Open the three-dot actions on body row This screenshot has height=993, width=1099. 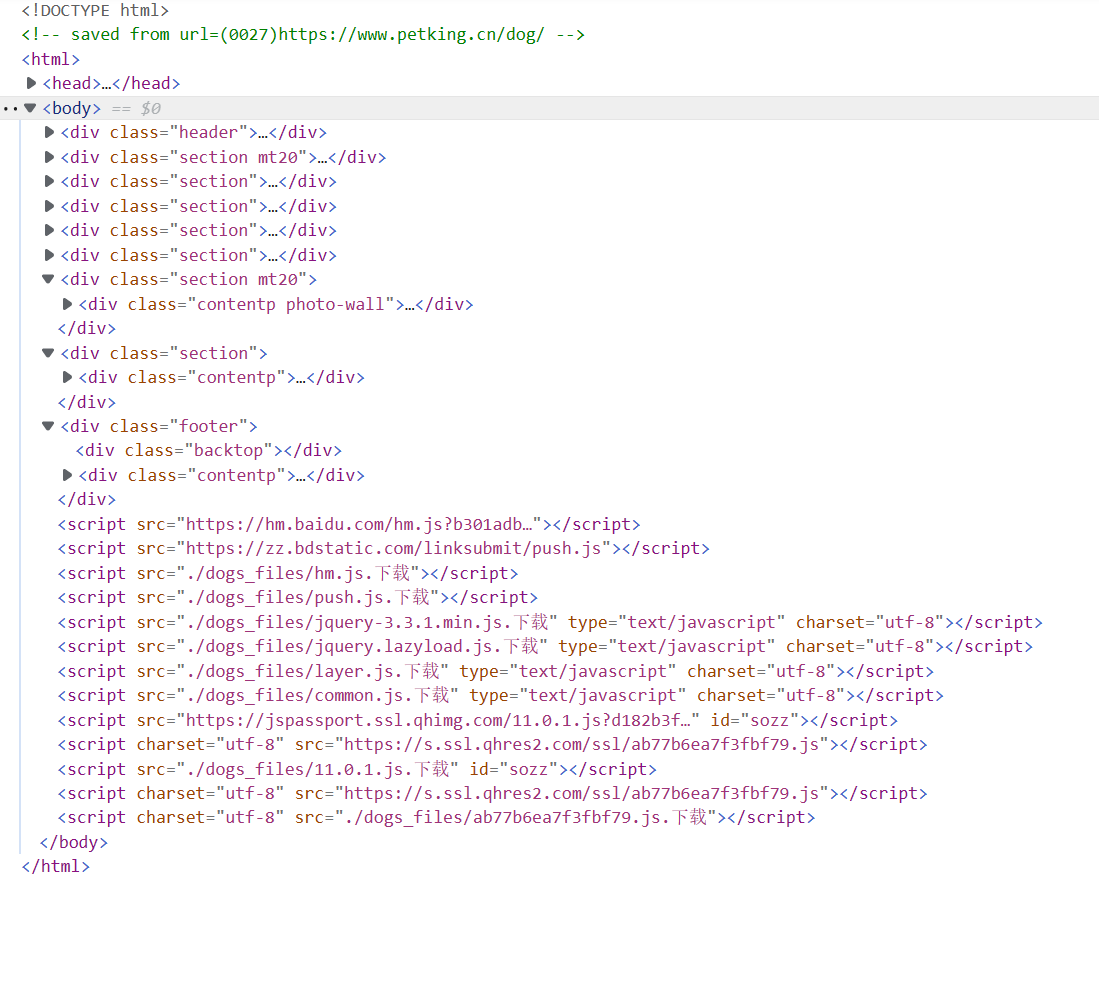(11, 109)
